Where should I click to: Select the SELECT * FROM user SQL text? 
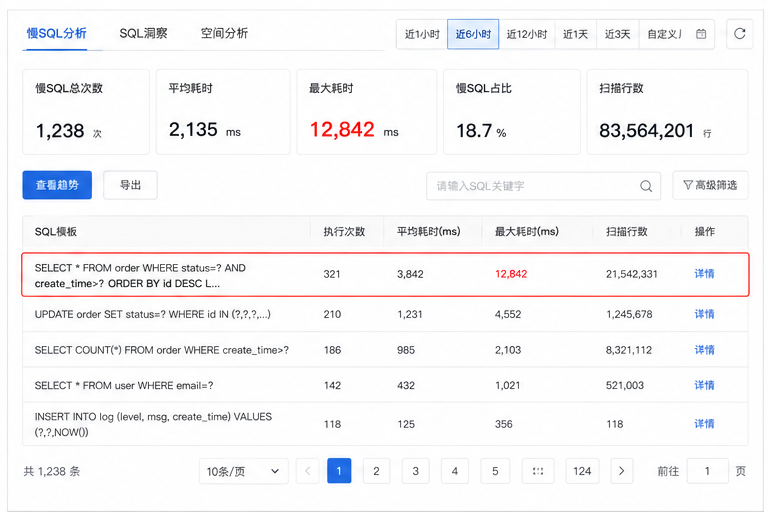(124, 385)
